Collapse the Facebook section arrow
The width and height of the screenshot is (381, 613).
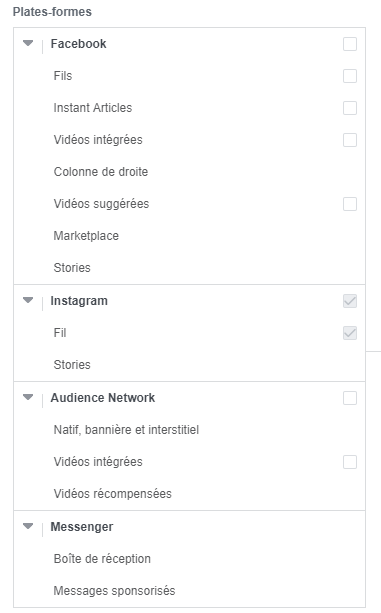coord(28,43)
